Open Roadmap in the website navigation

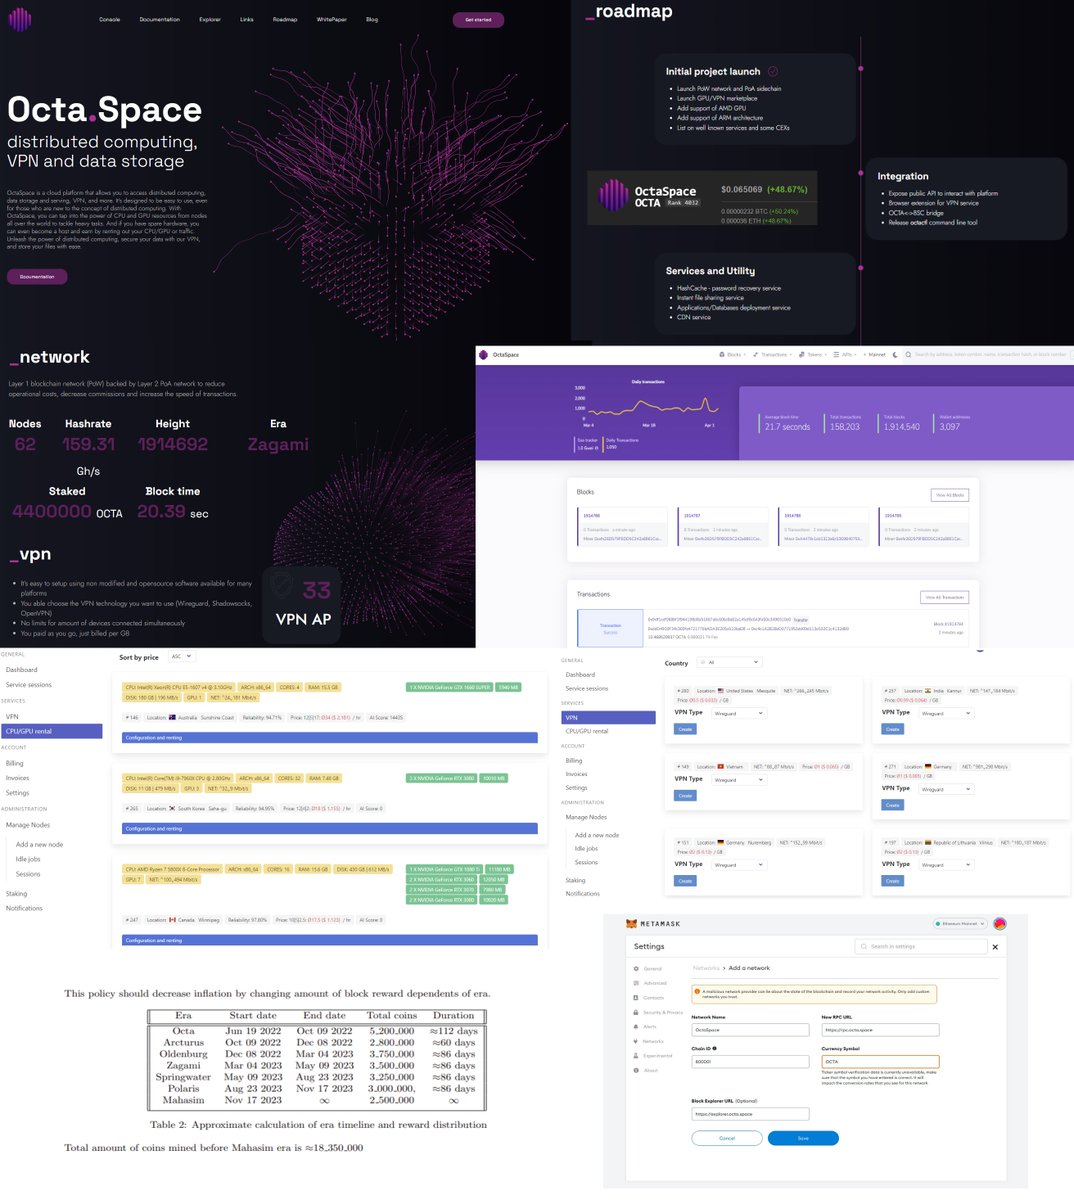(x=285, y=19)
